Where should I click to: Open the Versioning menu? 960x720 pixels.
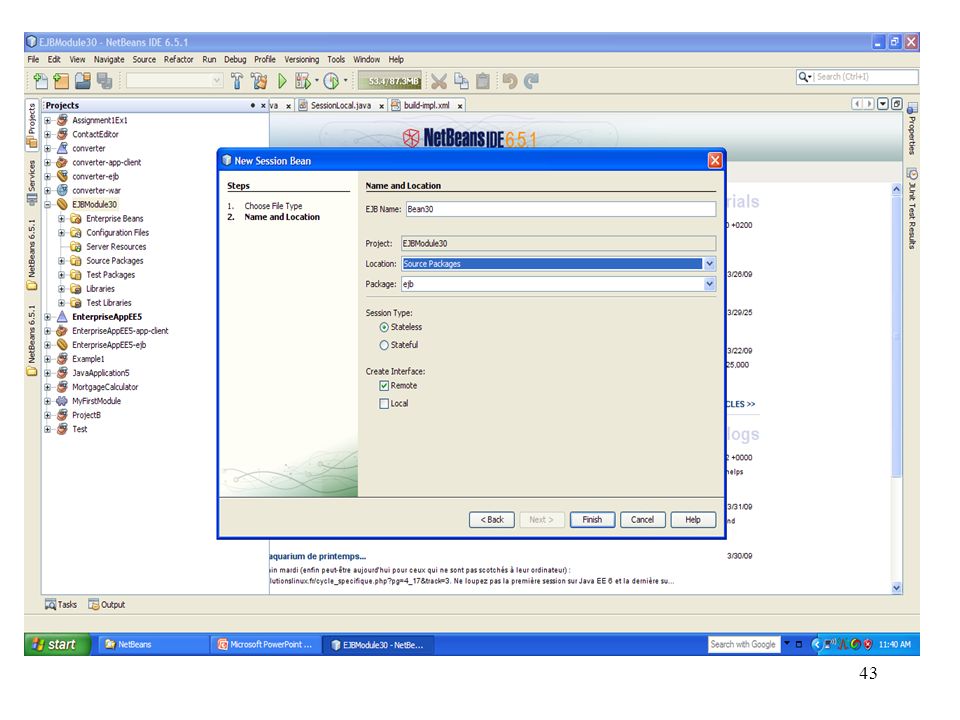coord(301,59)
